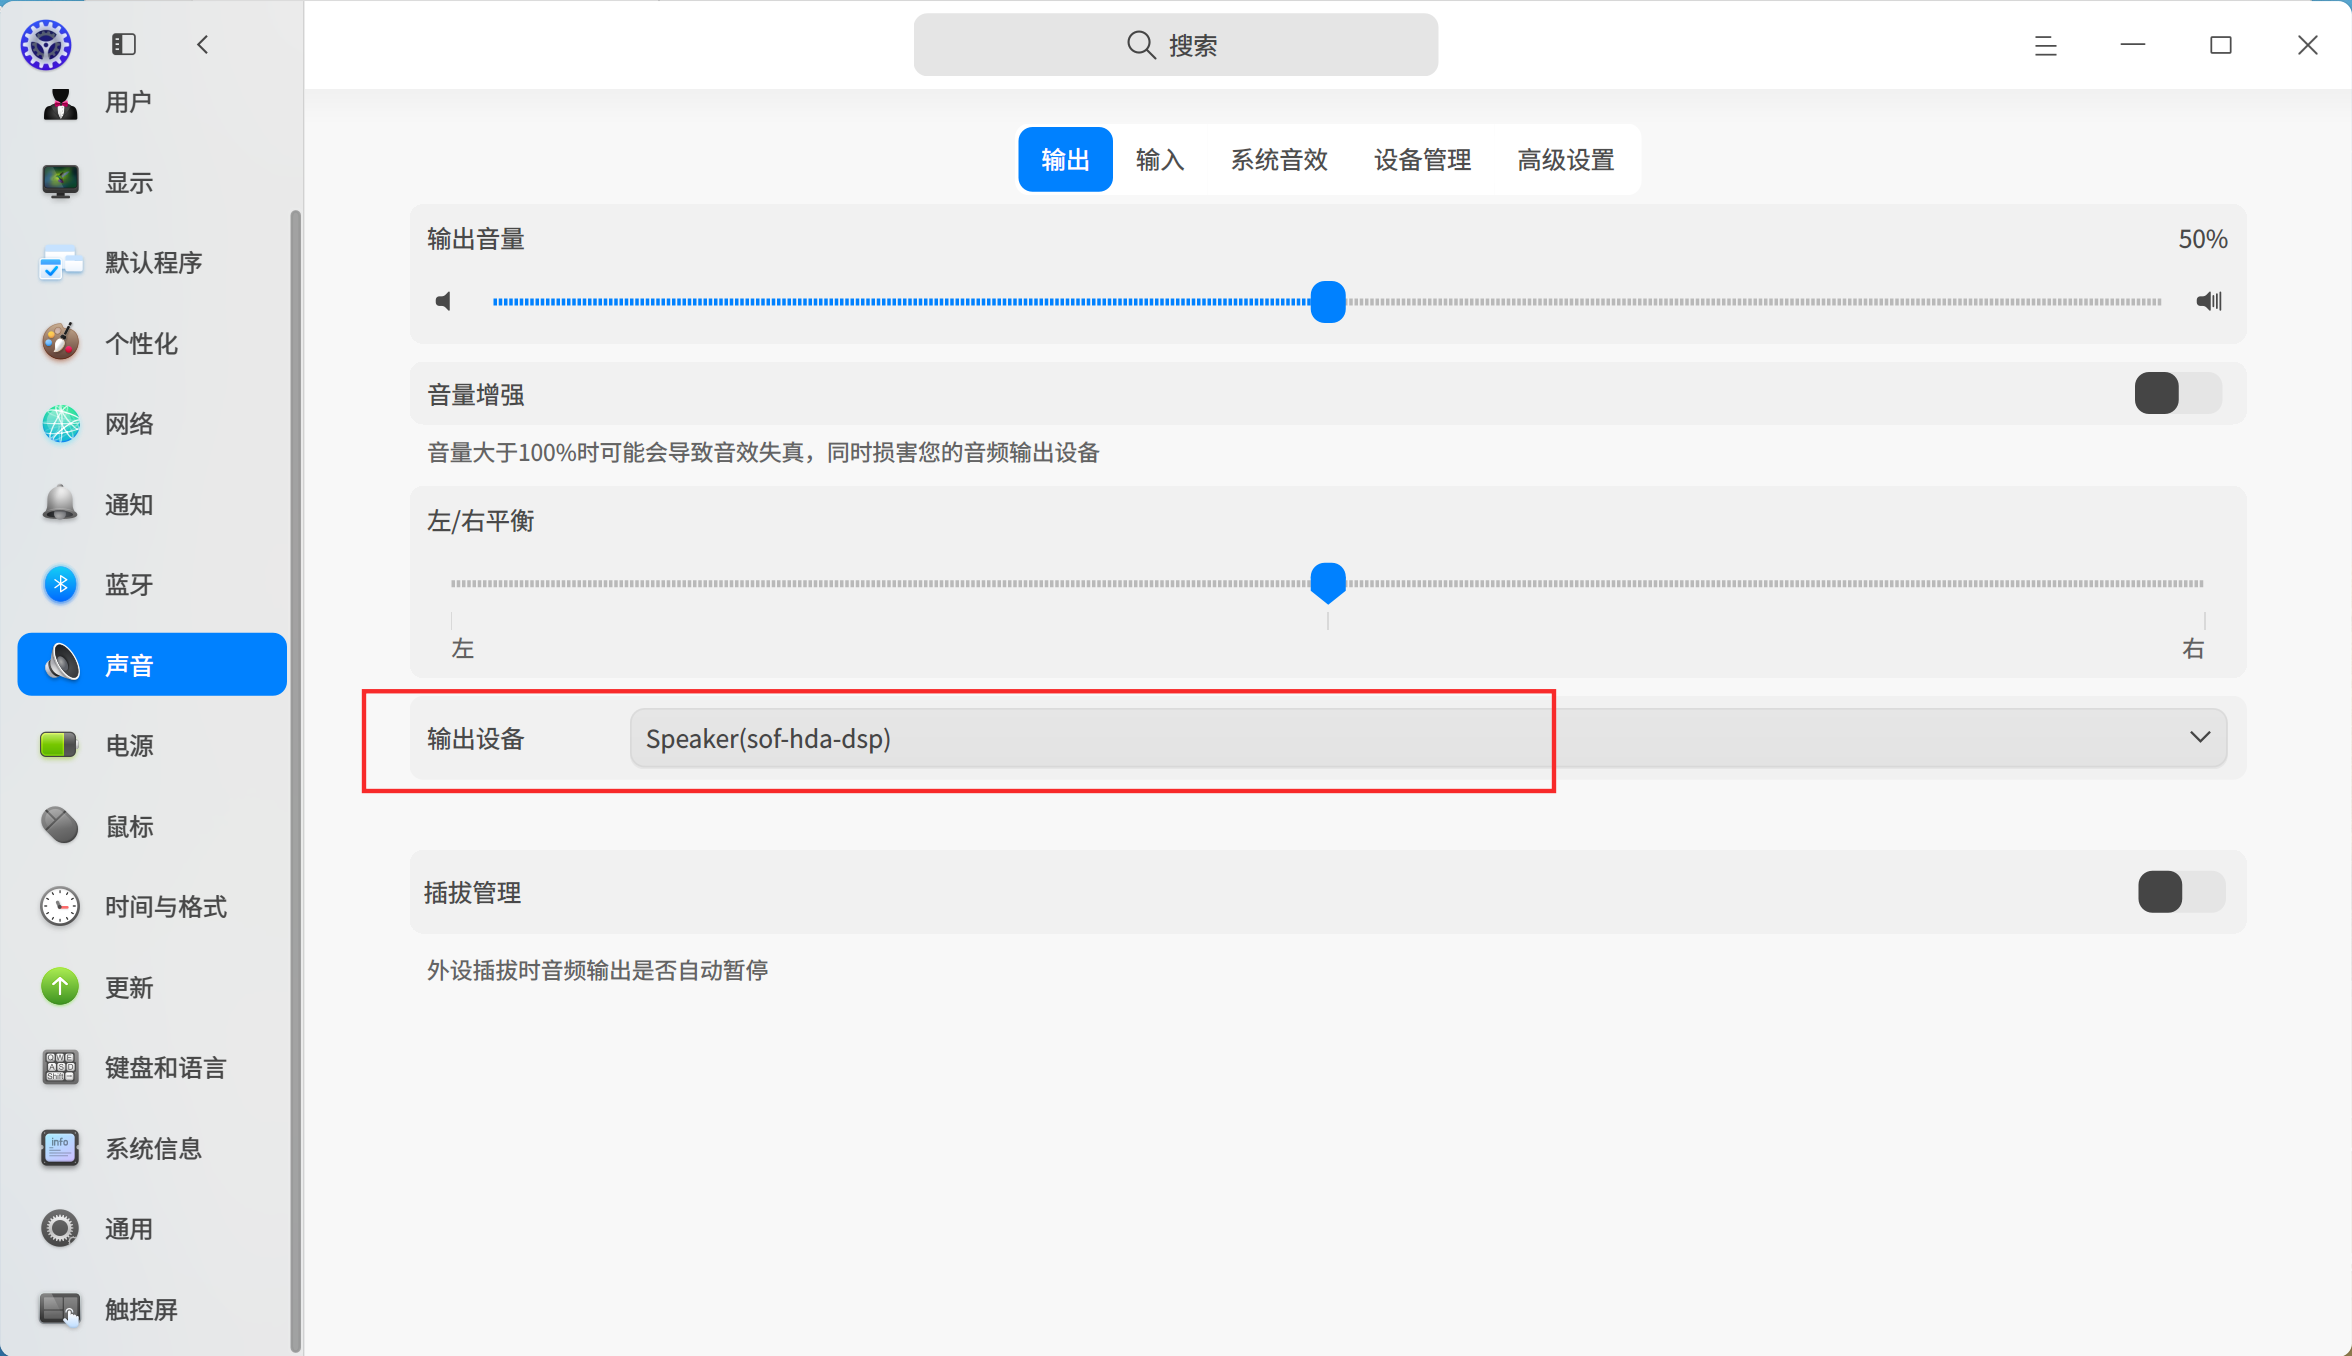Toggle the sidebar visibility icon
The height and width of the screenshot is (1356, 2352).
(x=124, y=44)
